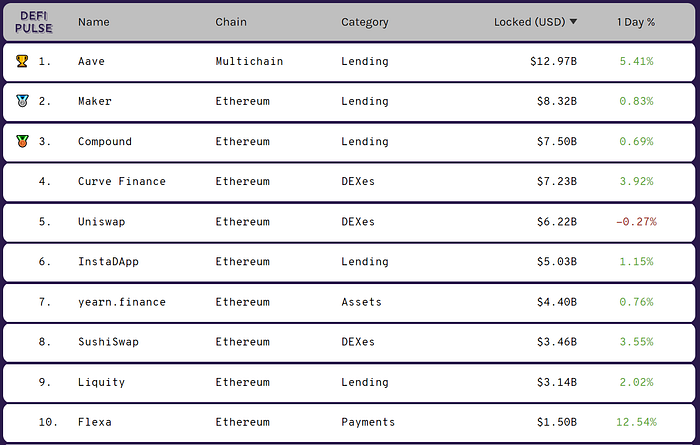Select the Liquity row
This screenshot has height=445, width=700.
(x=349, y=382)
